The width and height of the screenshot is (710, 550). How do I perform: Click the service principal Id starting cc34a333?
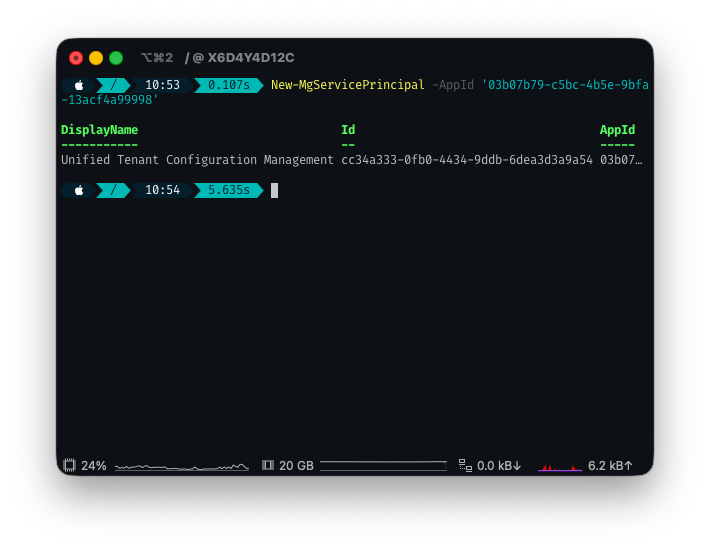466,160
